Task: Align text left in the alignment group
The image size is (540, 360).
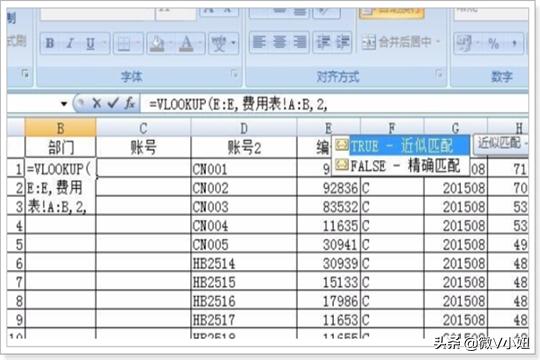Action: pyautogui.click(x=259, y=42)
